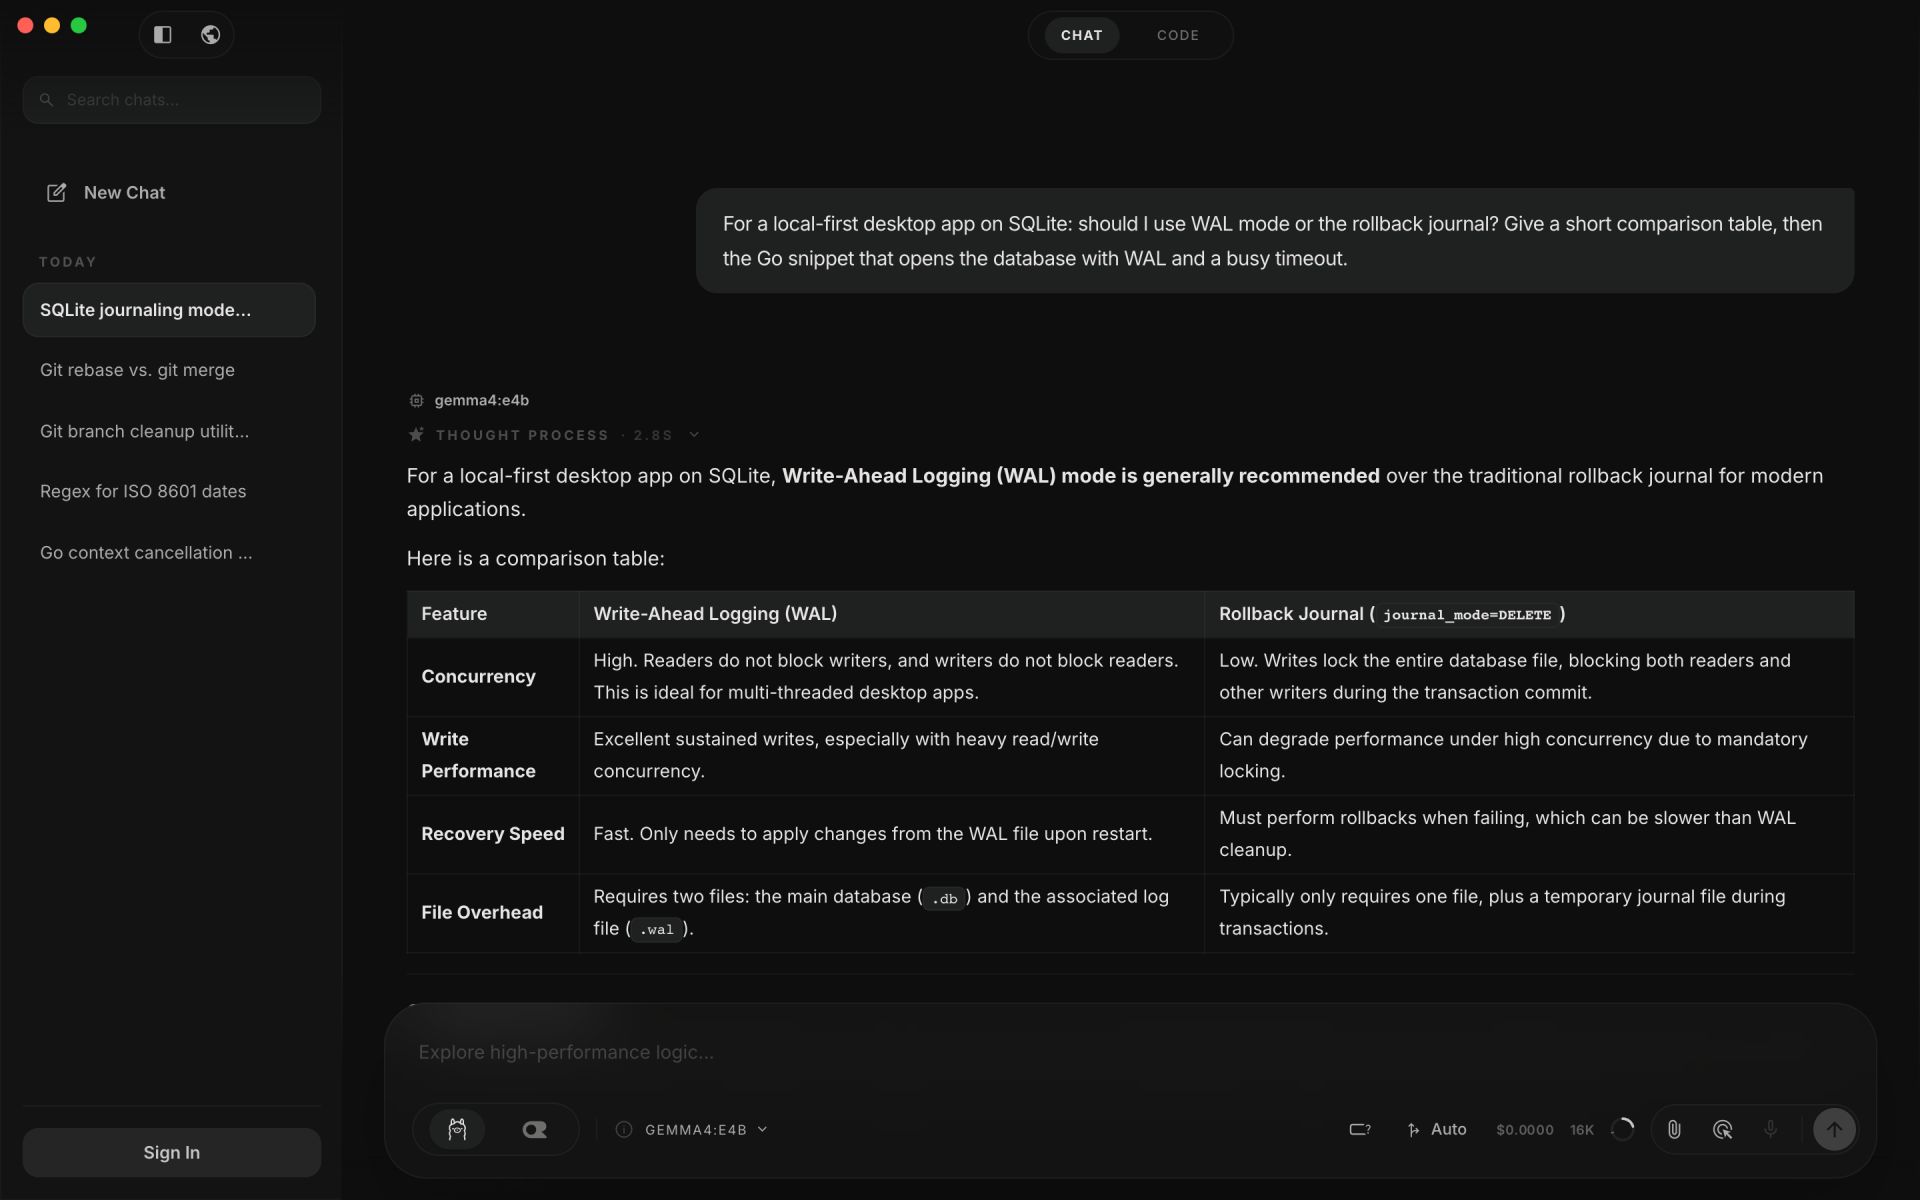This screenshot has width=1920, height=1200.
Task: Select the CHAT tab
Action: point(1081,35)
